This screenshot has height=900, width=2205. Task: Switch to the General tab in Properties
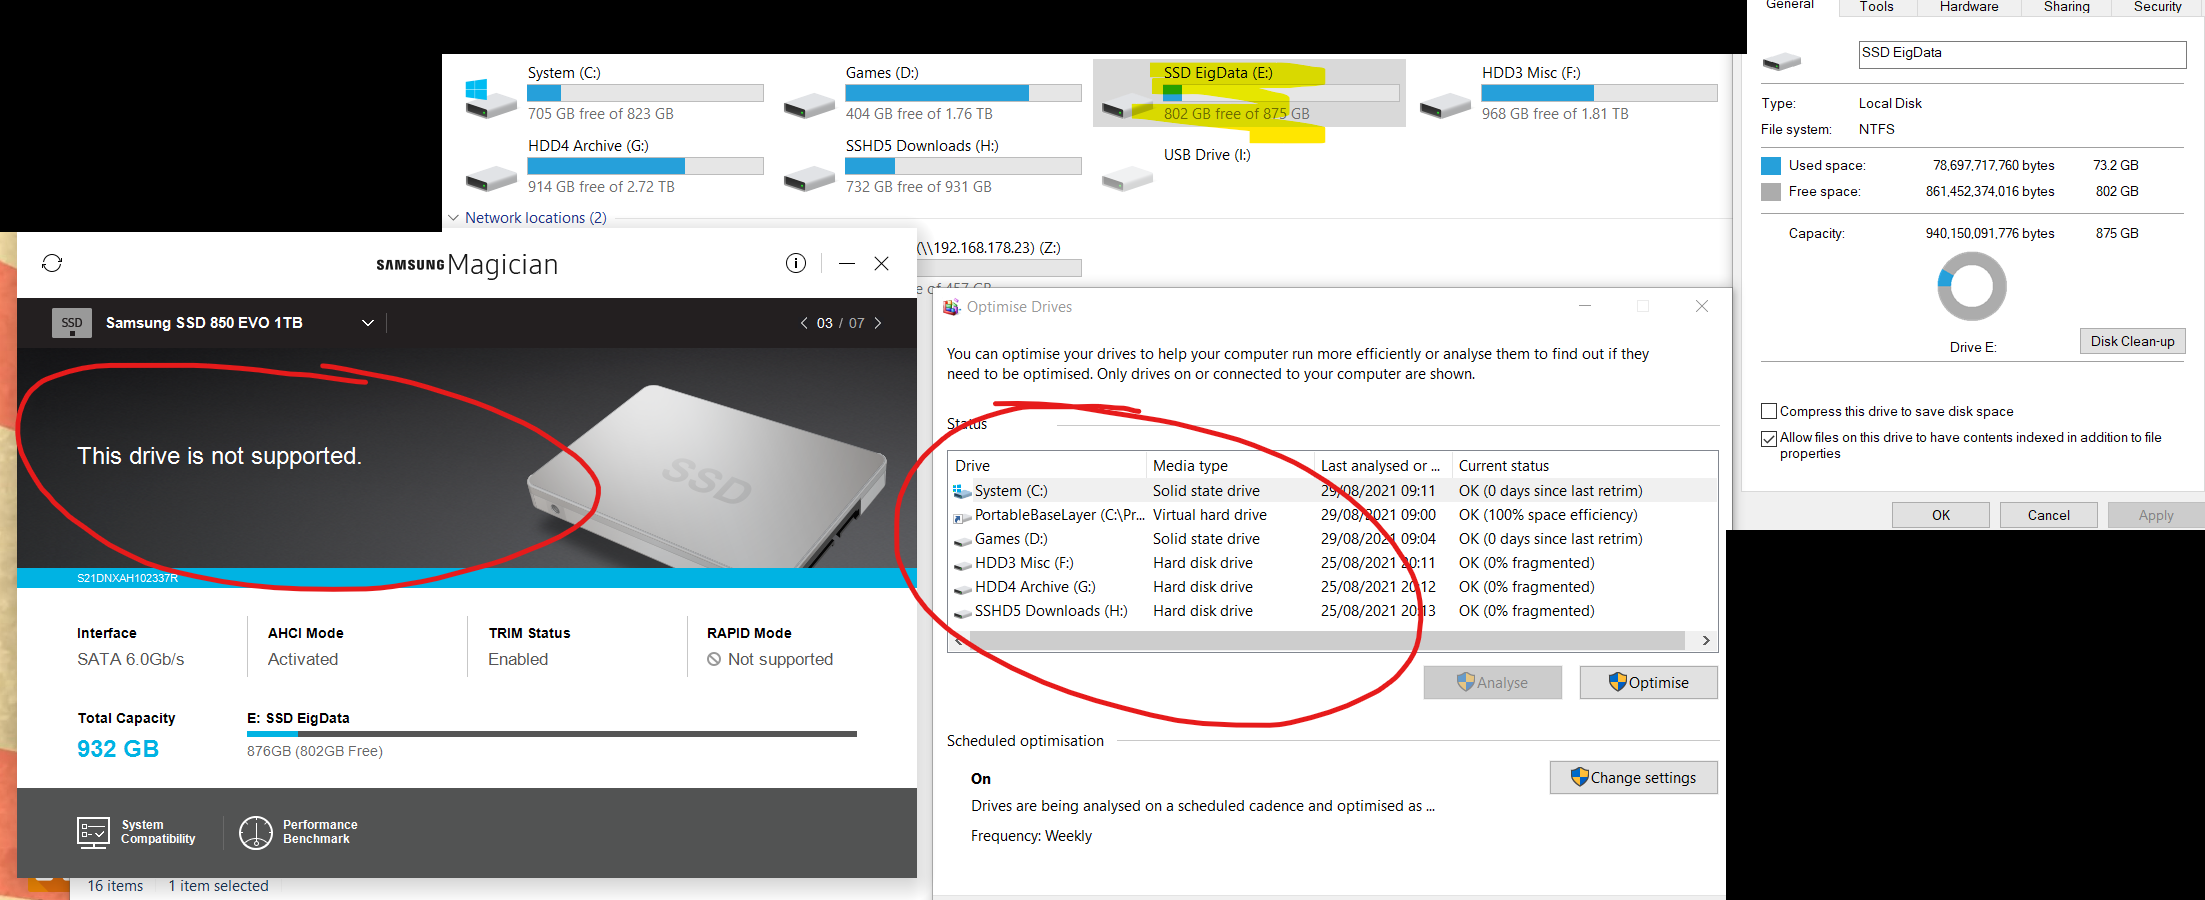(x=1790, y=6)
